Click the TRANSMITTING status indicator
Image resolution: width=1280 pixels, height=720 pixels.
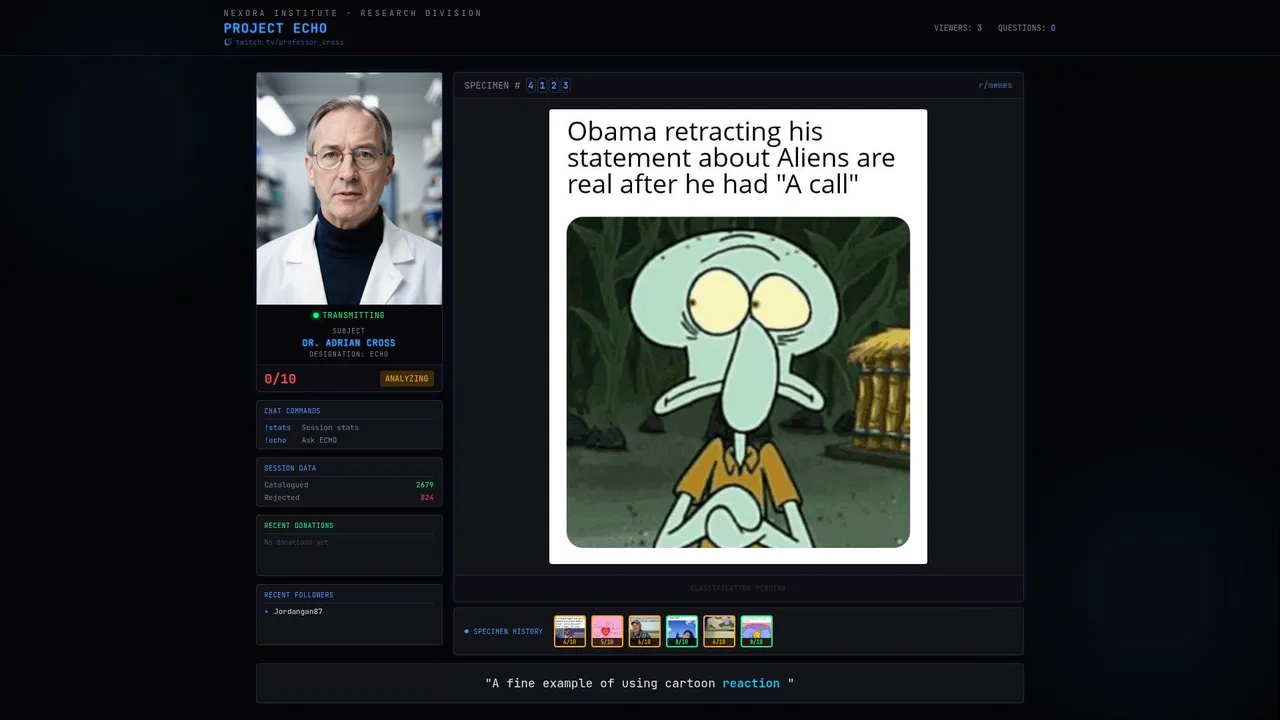point(349,315)
